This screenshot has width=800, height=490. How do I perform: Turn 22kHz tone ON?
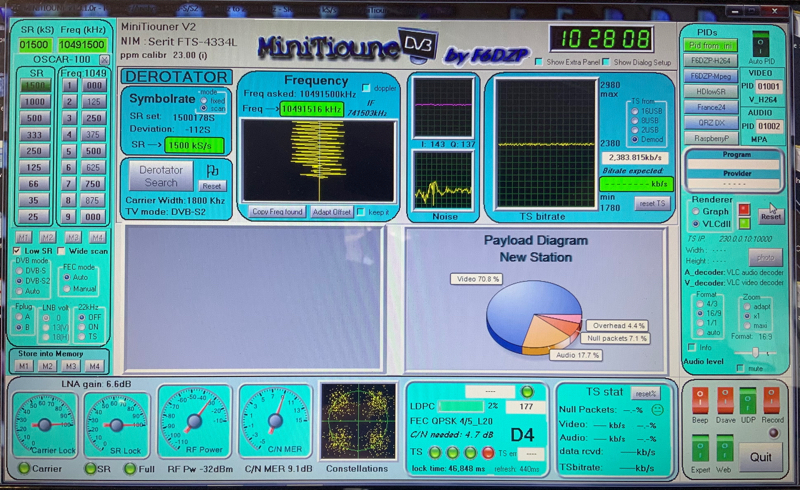pos(82,327)
